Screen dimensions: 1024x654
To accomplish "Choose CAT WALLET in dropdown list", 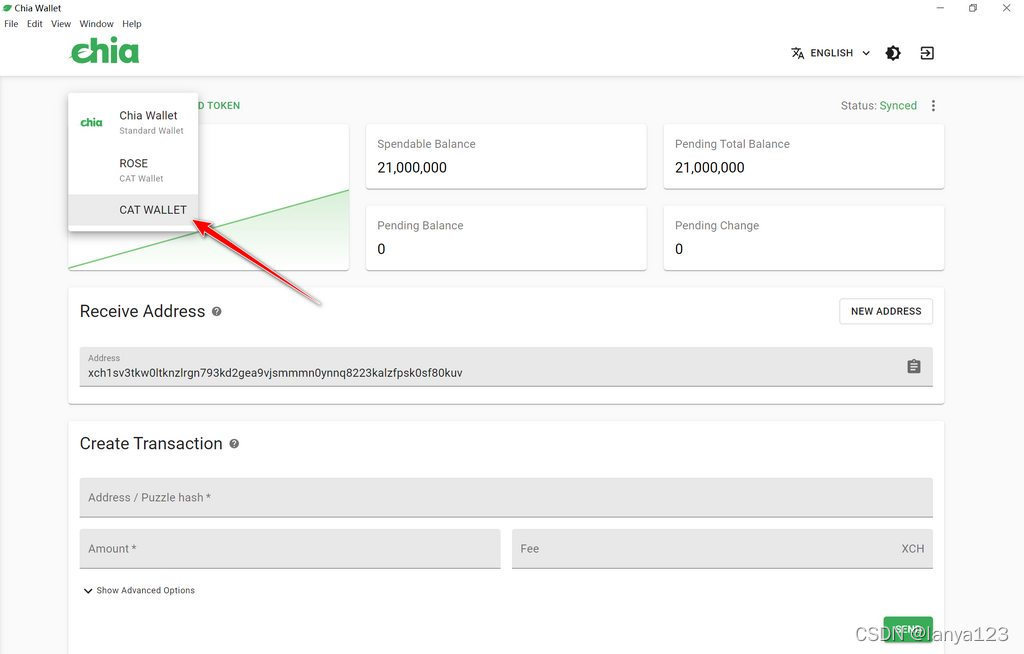I will [x=133, y=210].
